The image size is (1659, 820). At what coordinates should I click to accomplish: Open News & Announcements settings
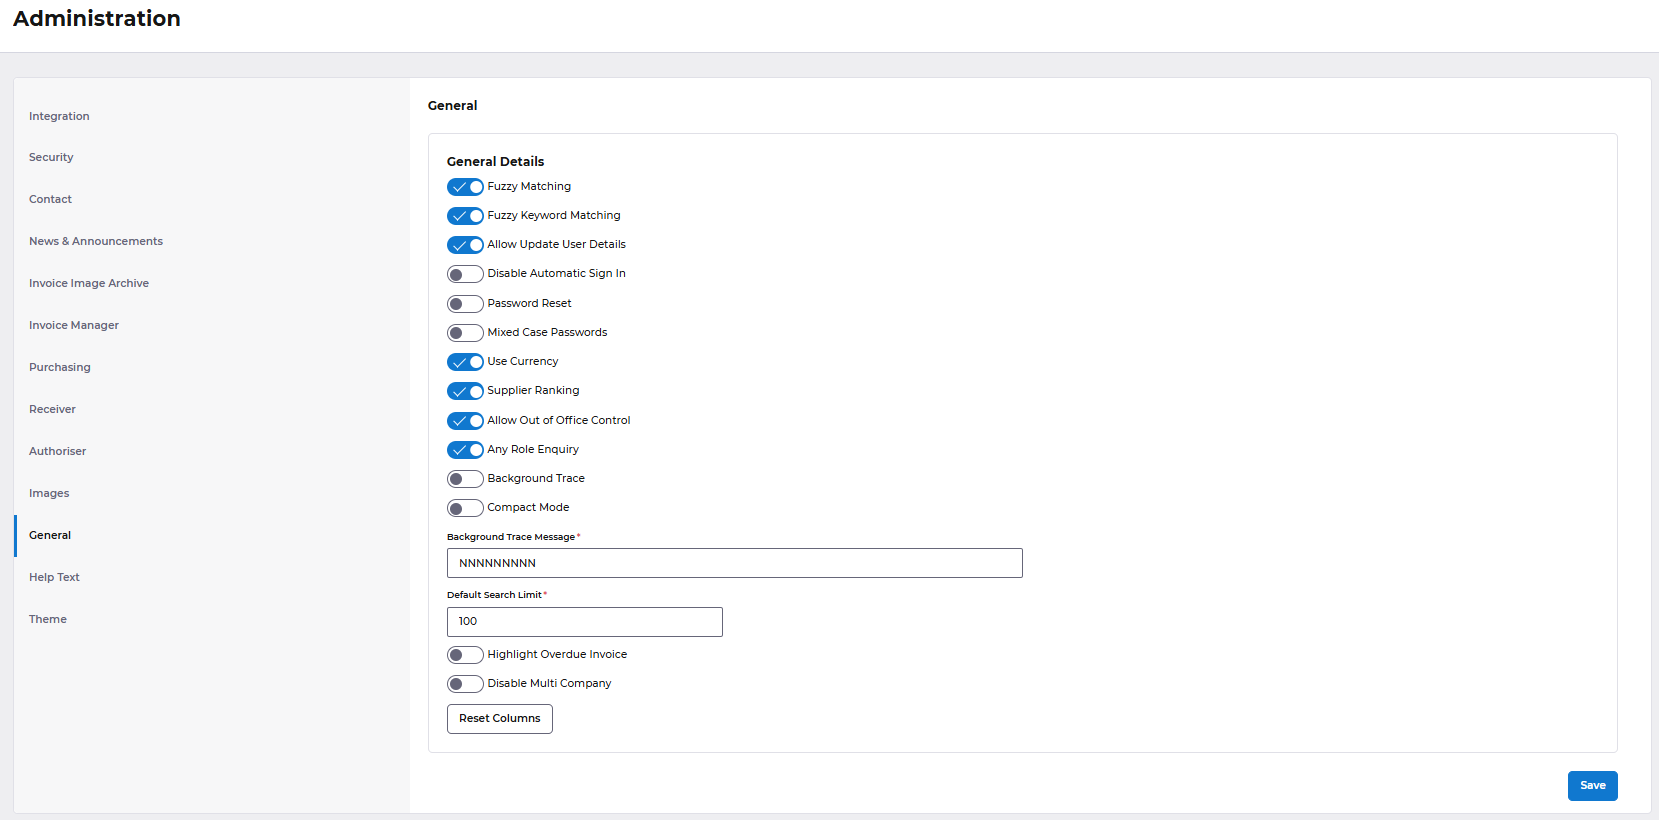(x=96, y=241)
